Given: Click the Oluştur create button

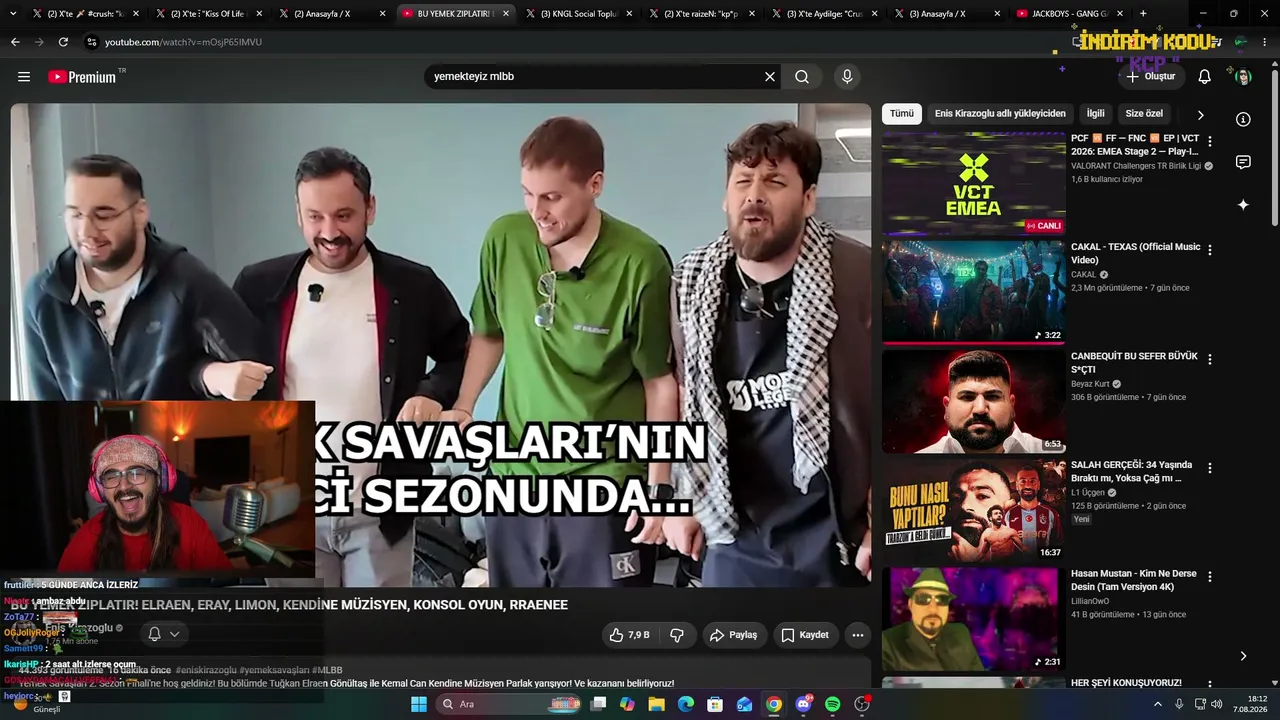Looking at the screenshot, I should (x=1150, y=77).
